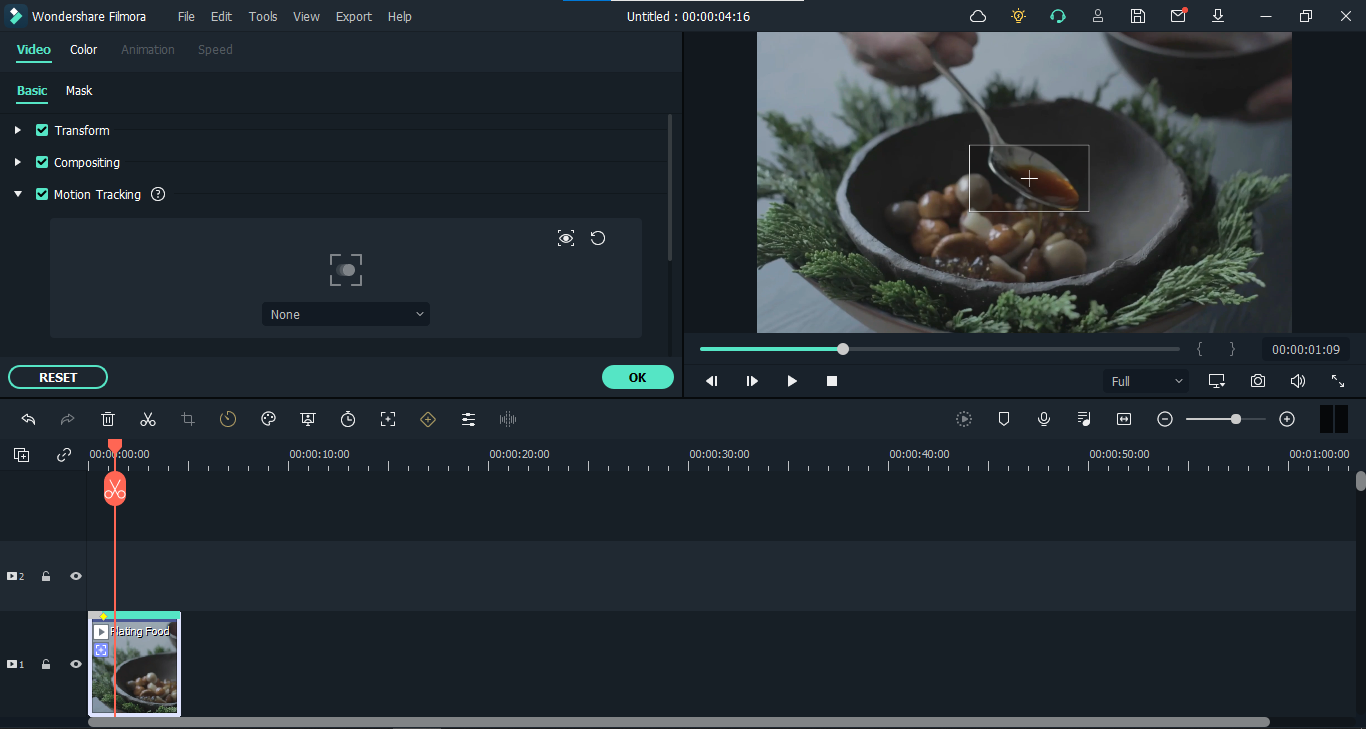Open the Export menu
1366x729 pixels.
(354, 16)
